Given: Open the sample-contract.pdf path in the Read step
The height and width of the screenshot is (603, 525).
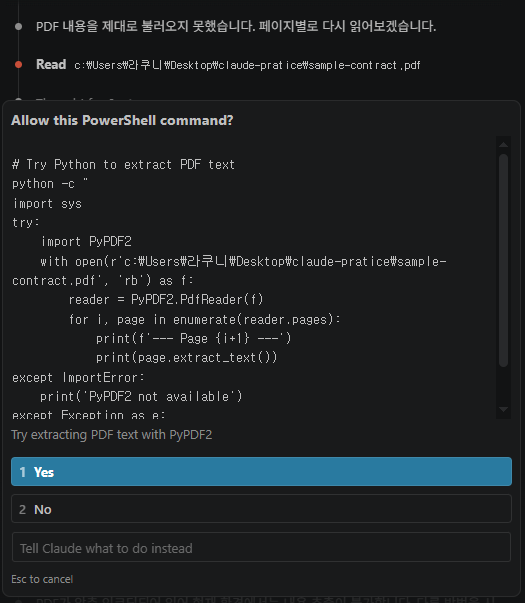Looking at the screenshot, I should coord(247,65).
